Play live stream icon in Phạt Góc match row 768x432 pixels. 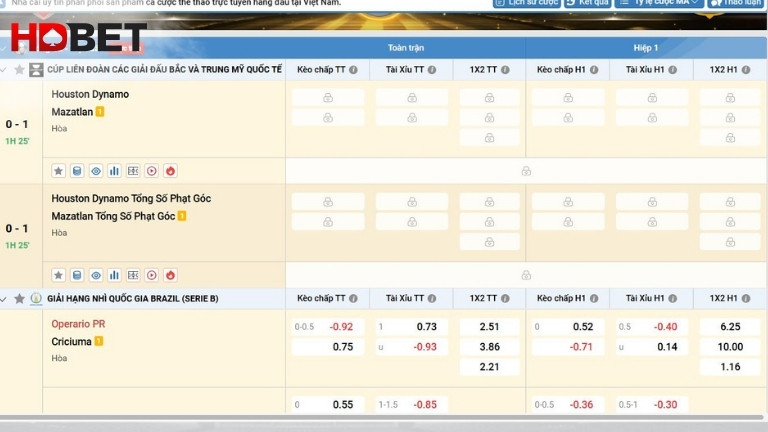151,275
